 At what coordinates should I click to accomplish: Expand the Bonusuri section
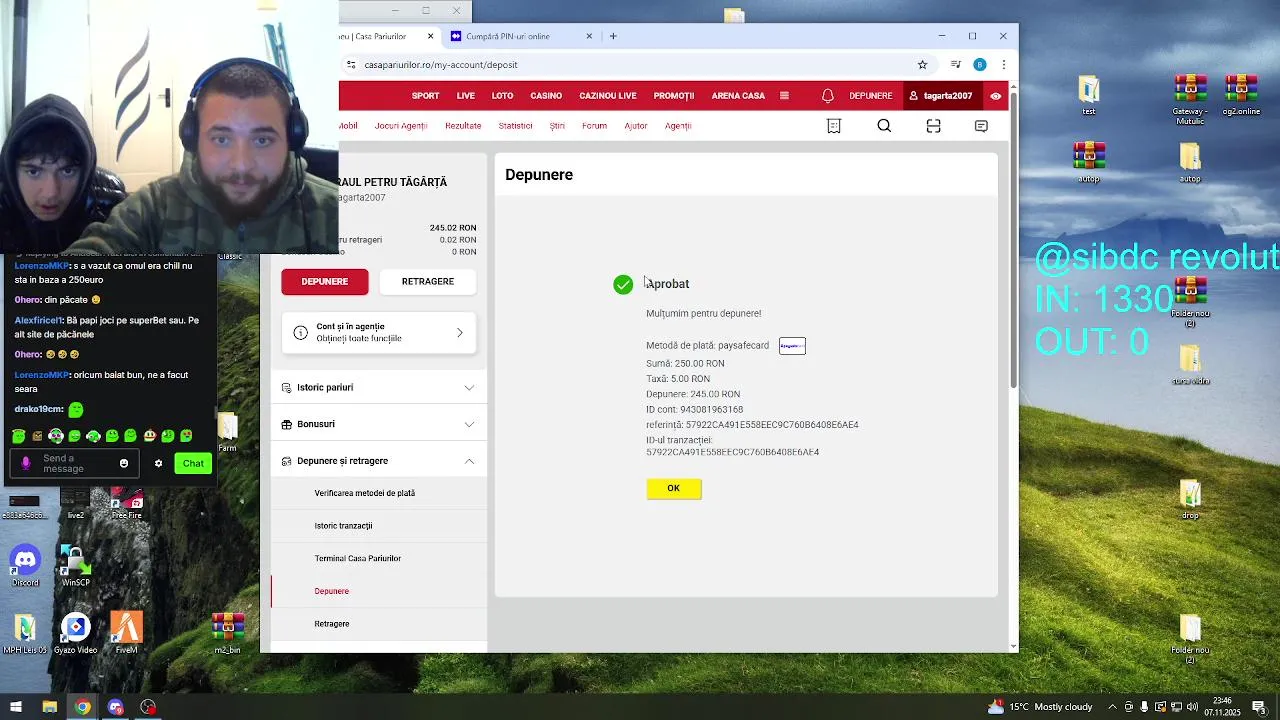379,424
